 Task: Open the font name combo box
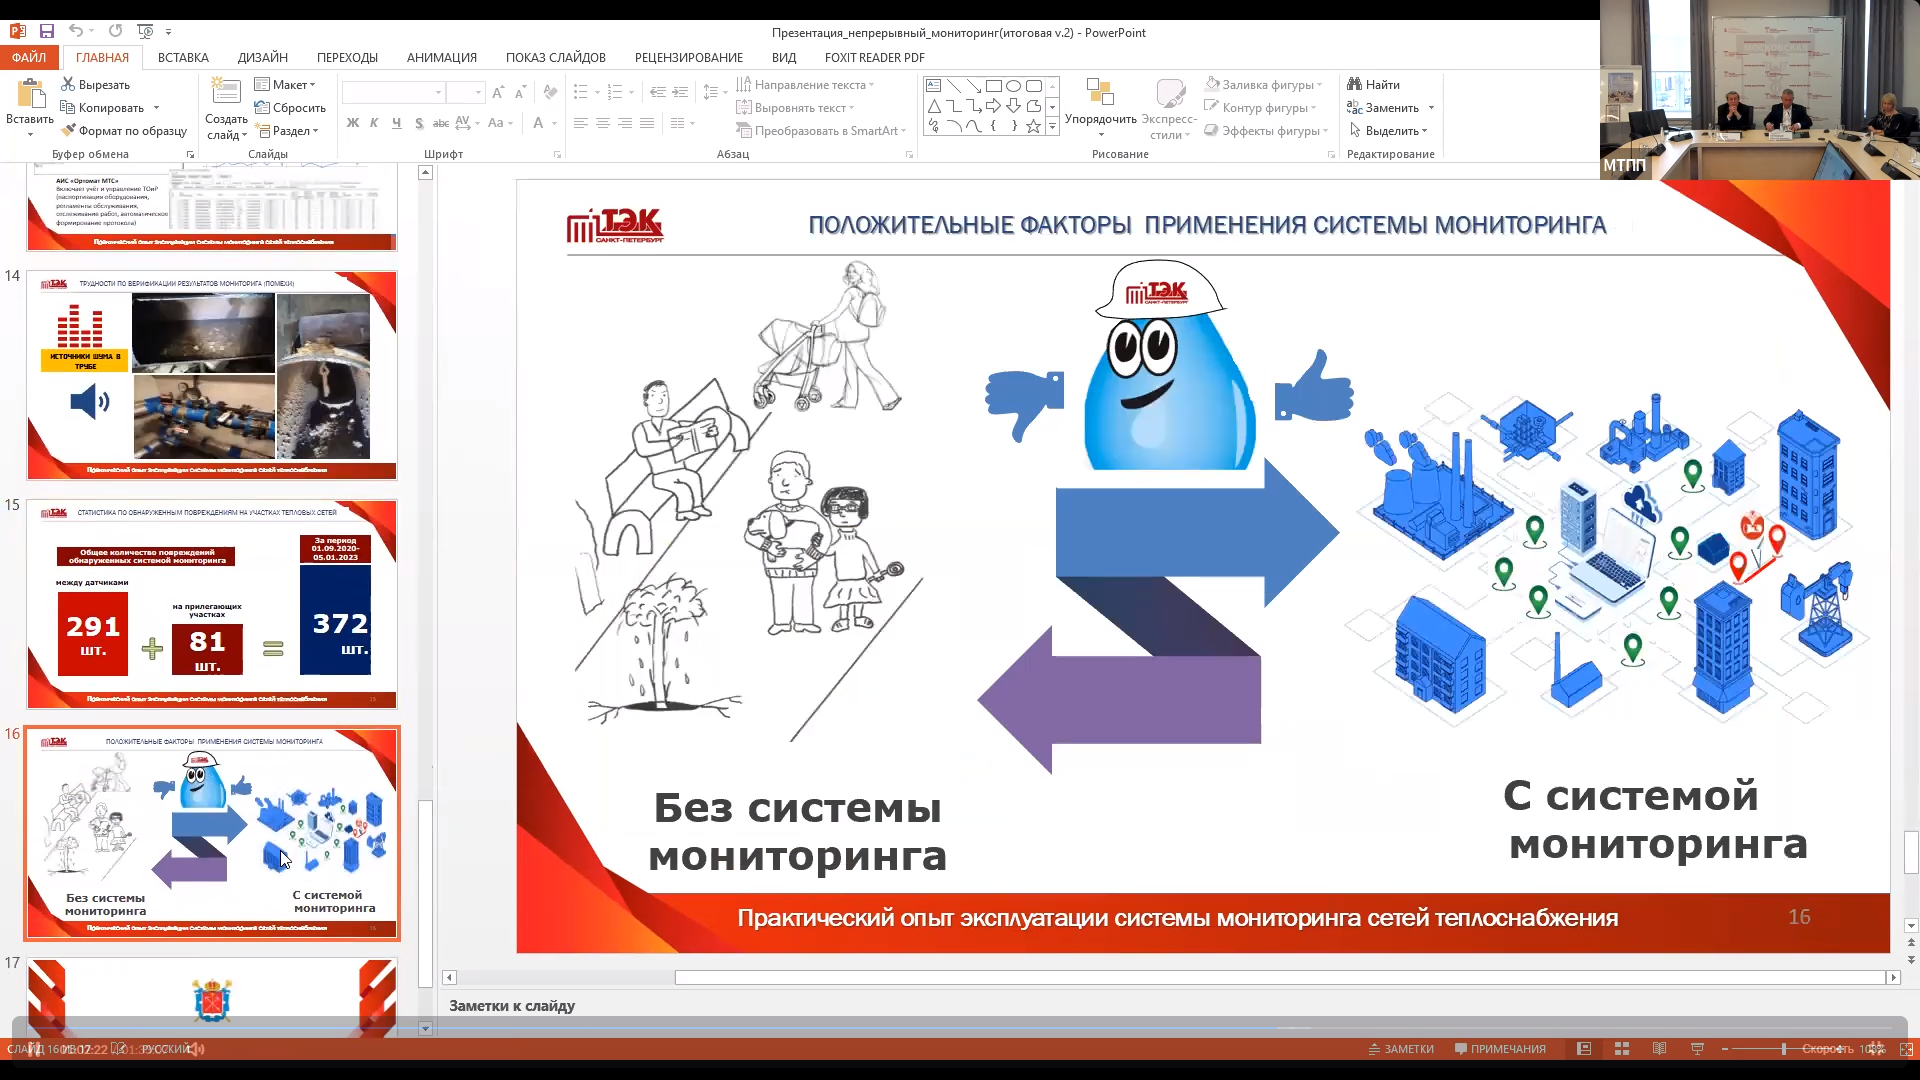pos(393,92)
